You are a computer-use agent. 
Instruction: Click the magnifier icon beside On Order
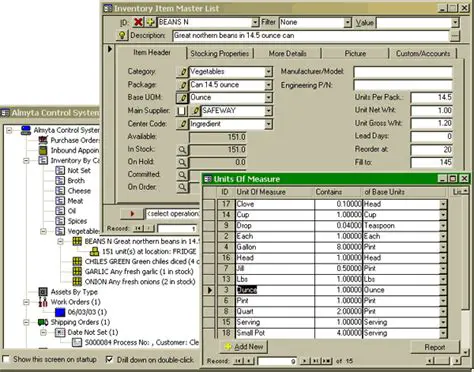tap(182, 187)
